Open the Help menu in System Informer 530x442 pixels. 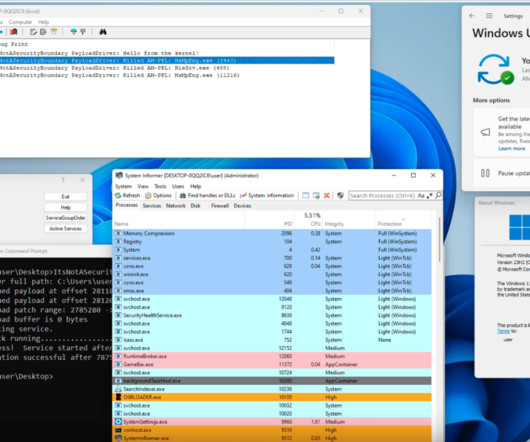pyautogui.click(x=195, y=186)
